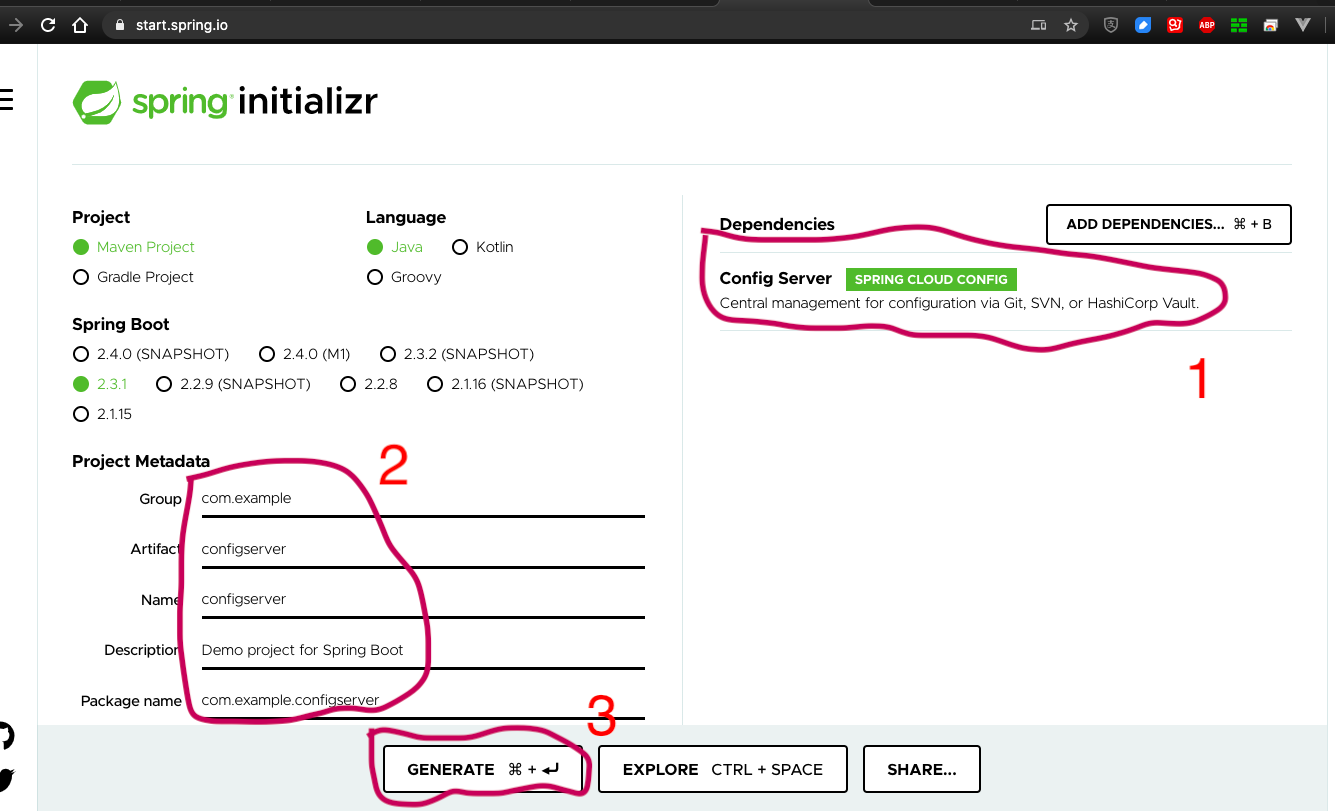Click the SPRING CLOUD CONFIG tag

(931, 279)
